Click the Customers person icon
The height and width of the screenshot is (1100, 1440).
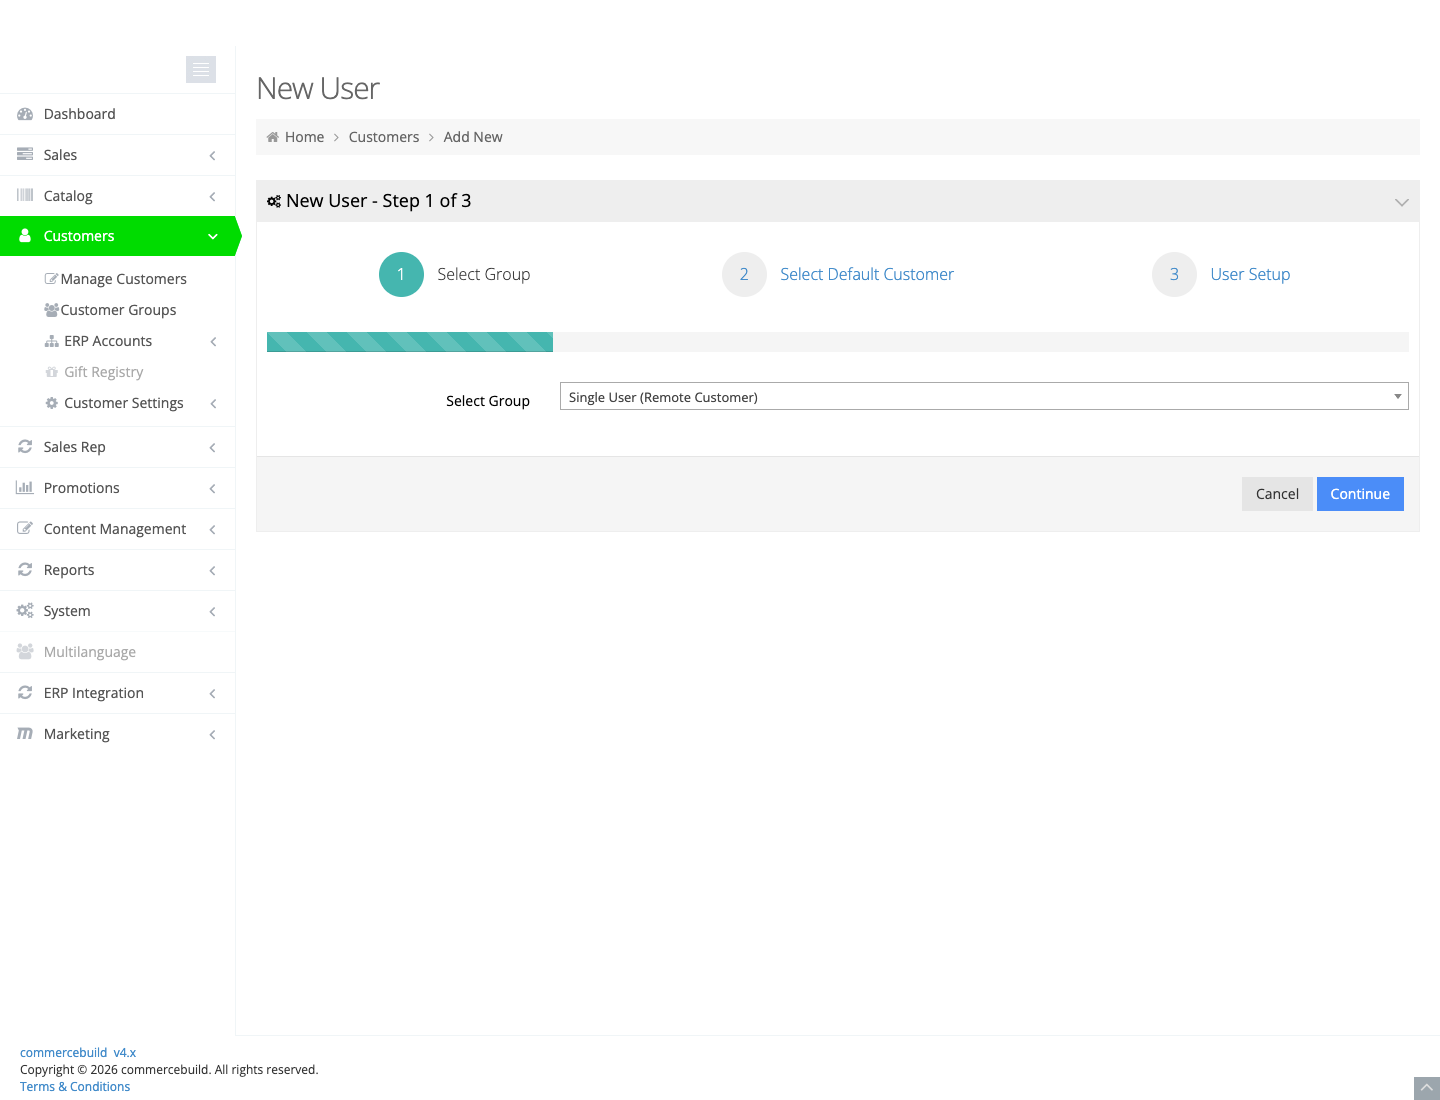click(x=25, y=236)
